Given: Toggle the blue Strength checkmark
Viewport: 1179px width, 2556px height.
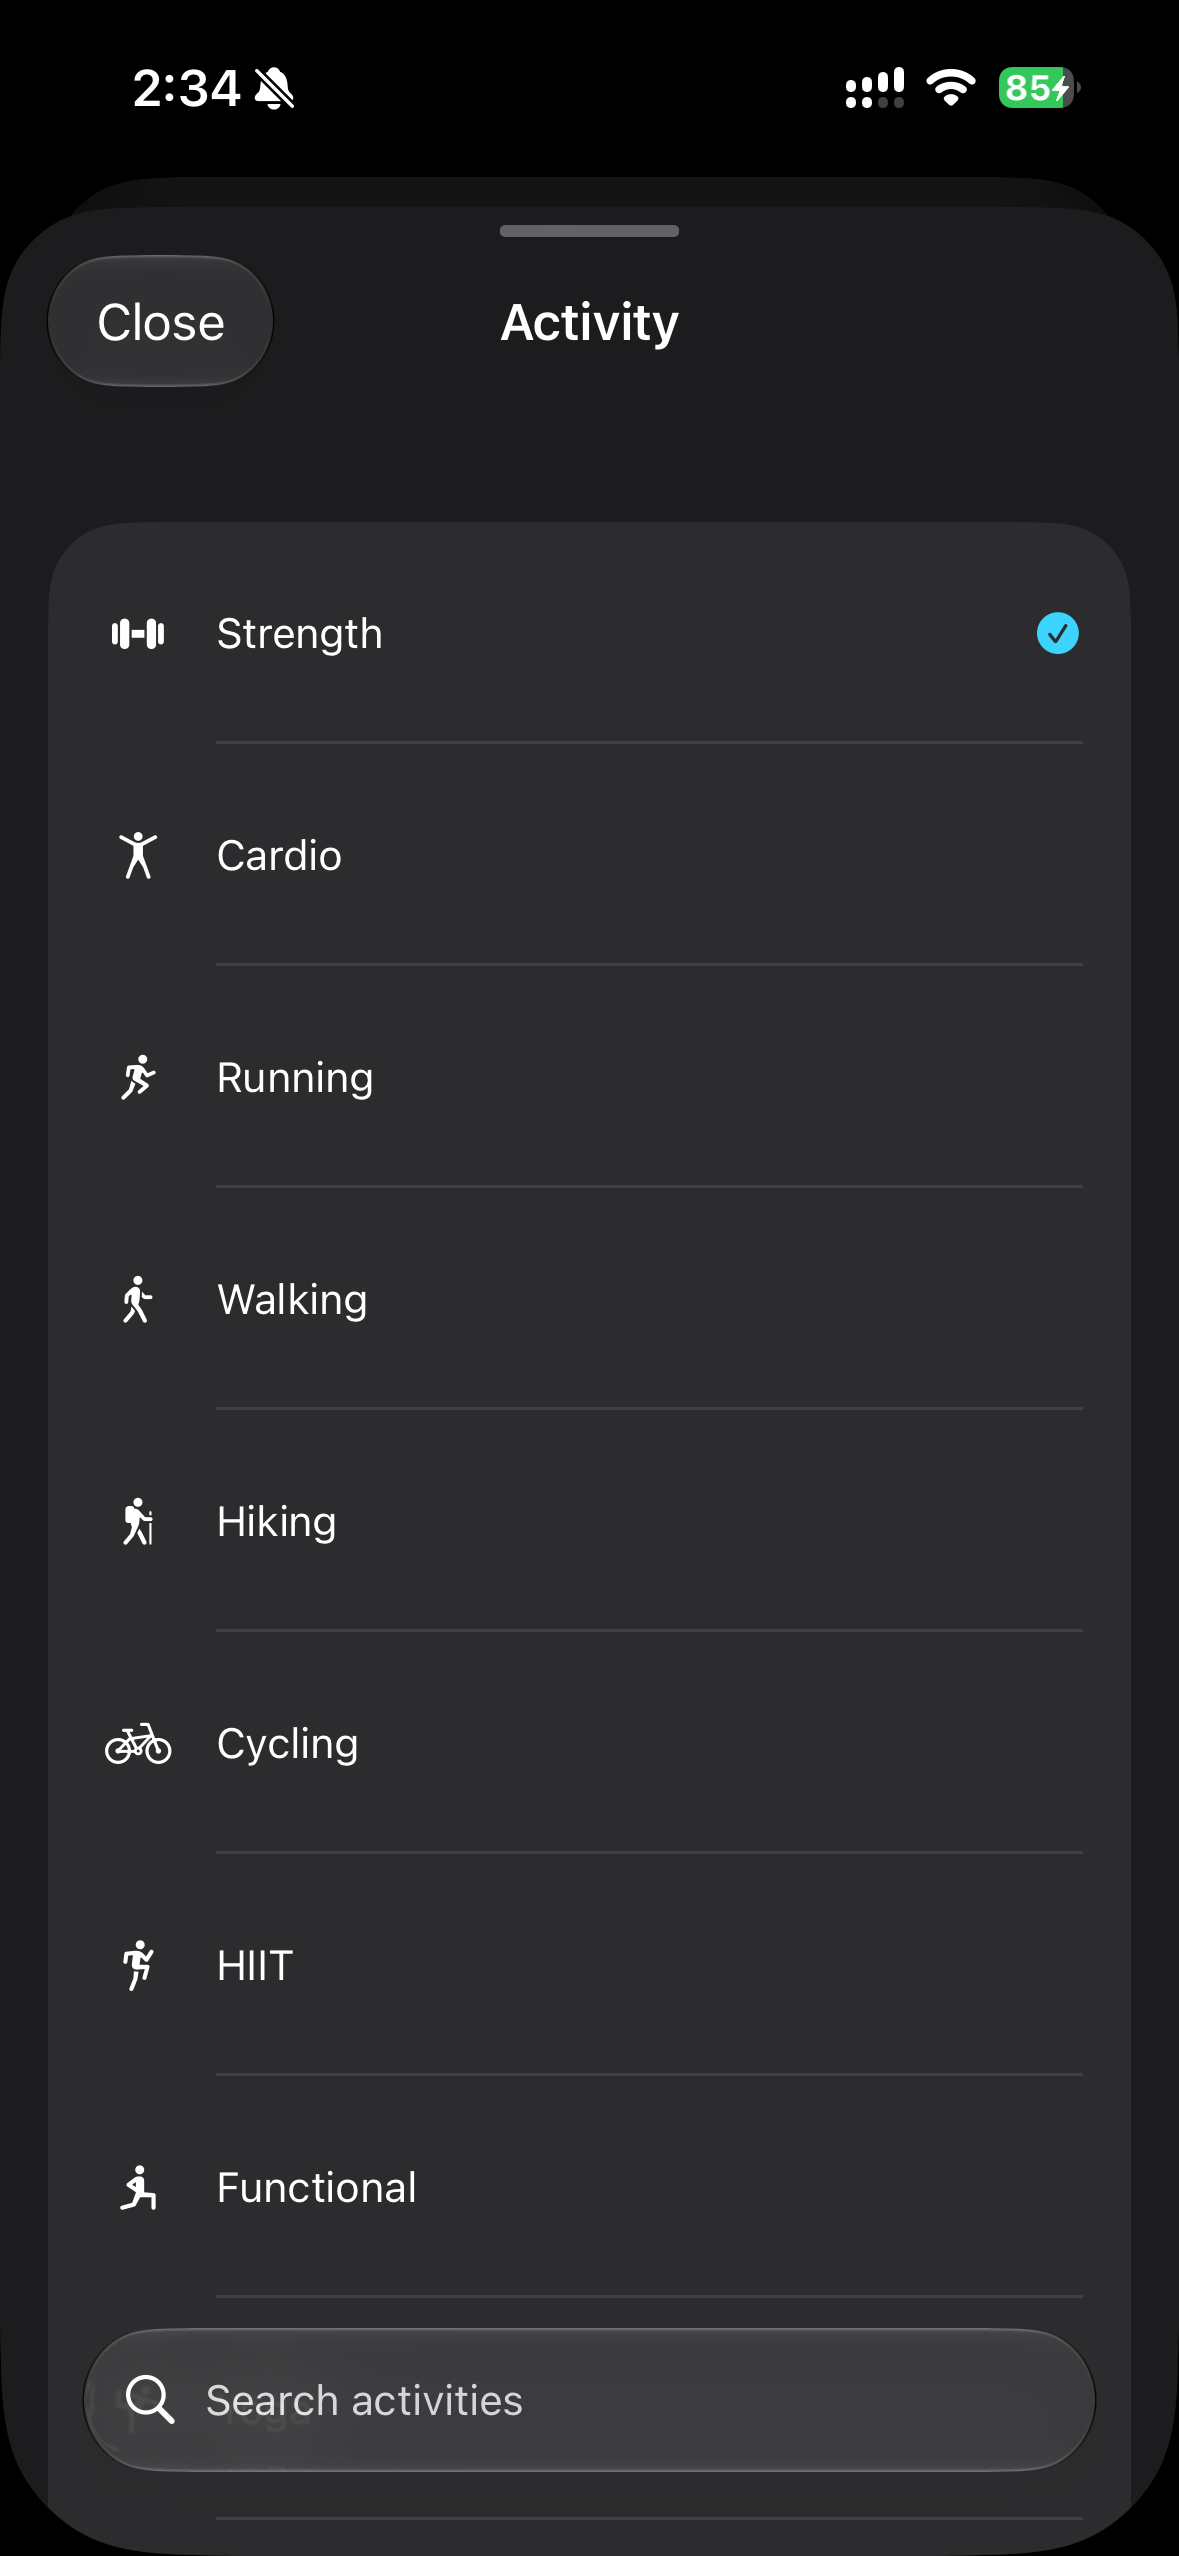Looking at the screenshot, I should (1057, 633).
